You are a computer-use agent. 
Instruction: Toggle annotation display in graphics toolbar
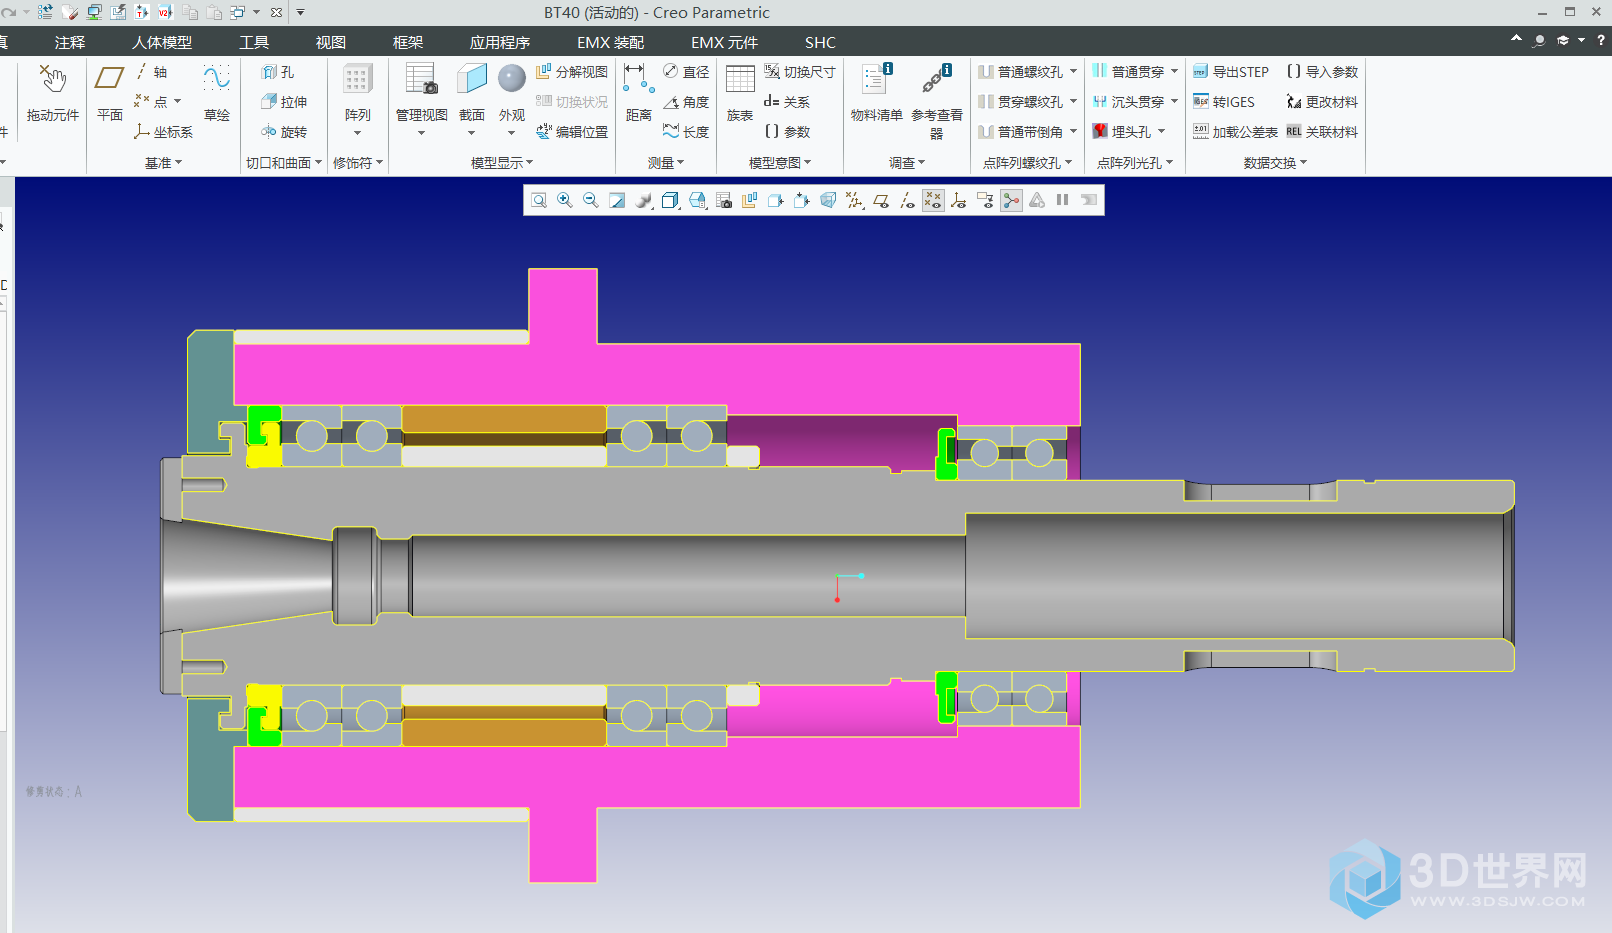coord(985,200)
